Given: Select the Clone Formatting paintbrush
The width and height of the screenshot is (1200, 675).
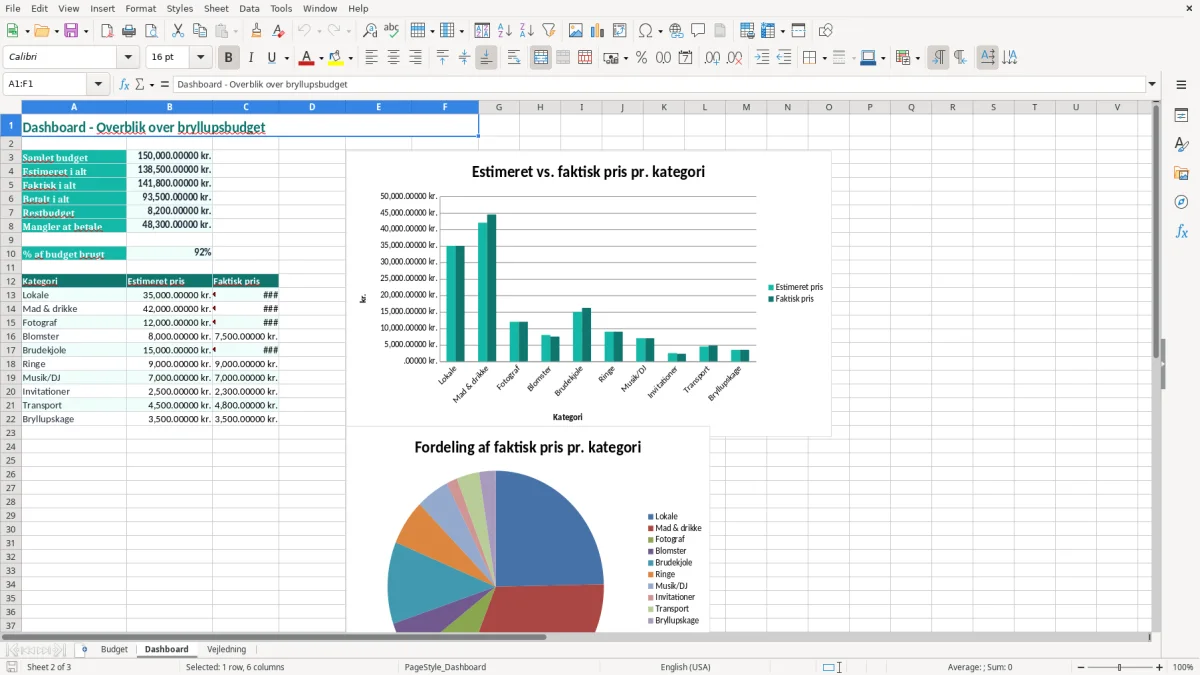Looking at the screenshot, I should [x=256, y=31].
